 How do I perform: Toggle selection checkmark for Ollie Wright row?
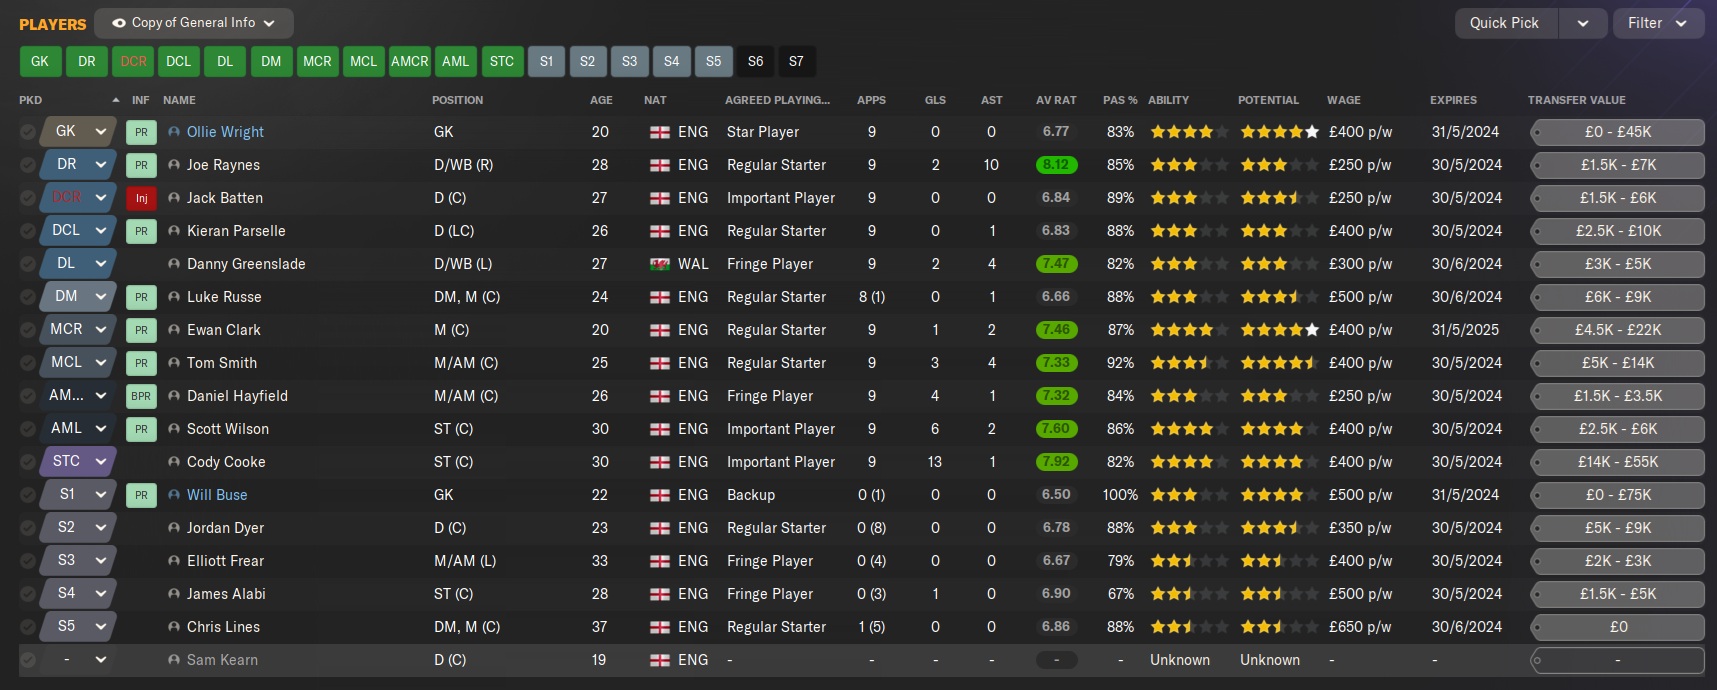point(28,132)
